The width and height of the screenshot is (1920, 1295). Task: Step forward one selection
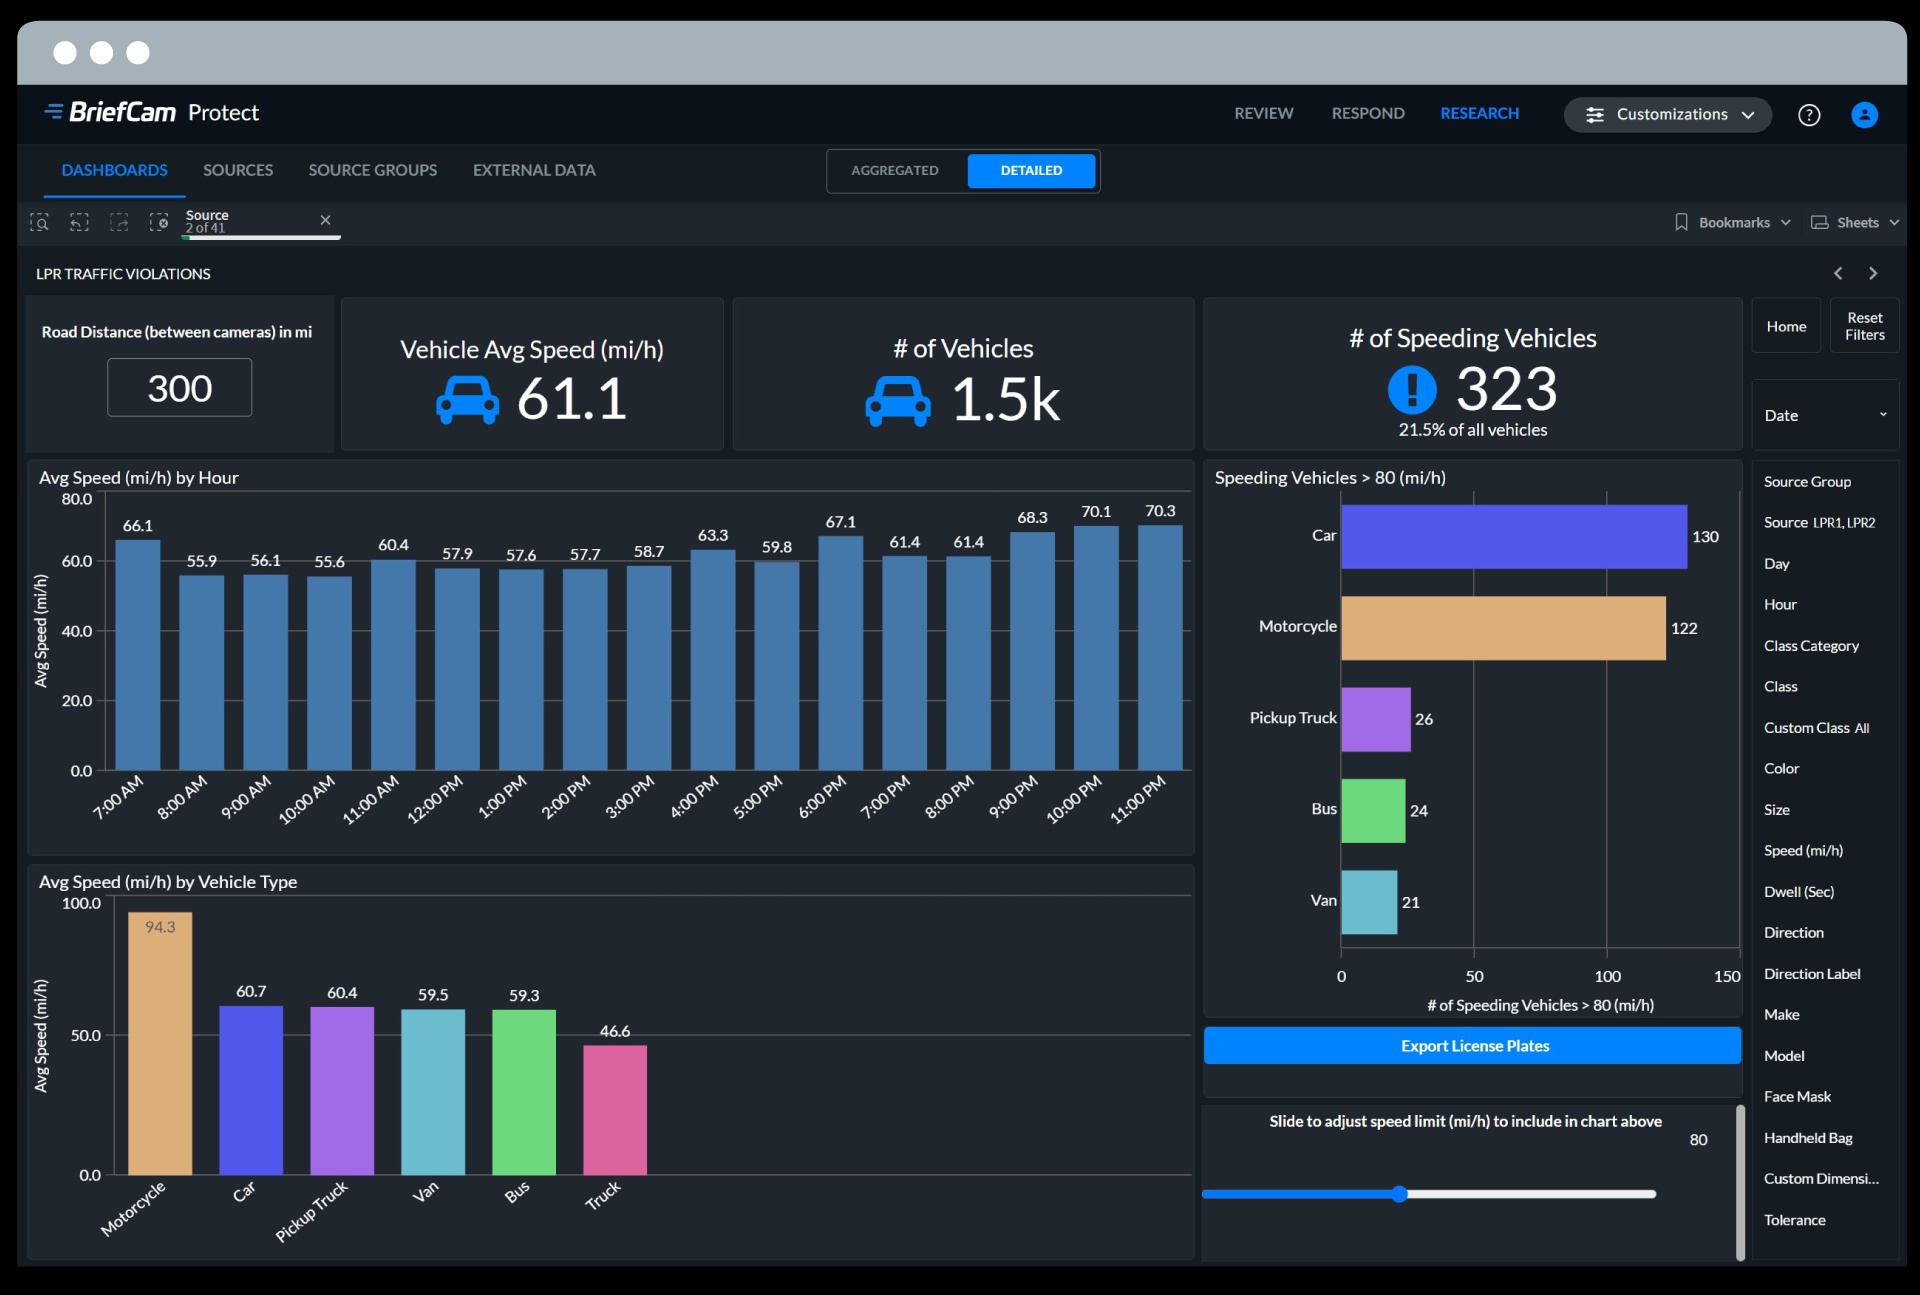[119, 222]
